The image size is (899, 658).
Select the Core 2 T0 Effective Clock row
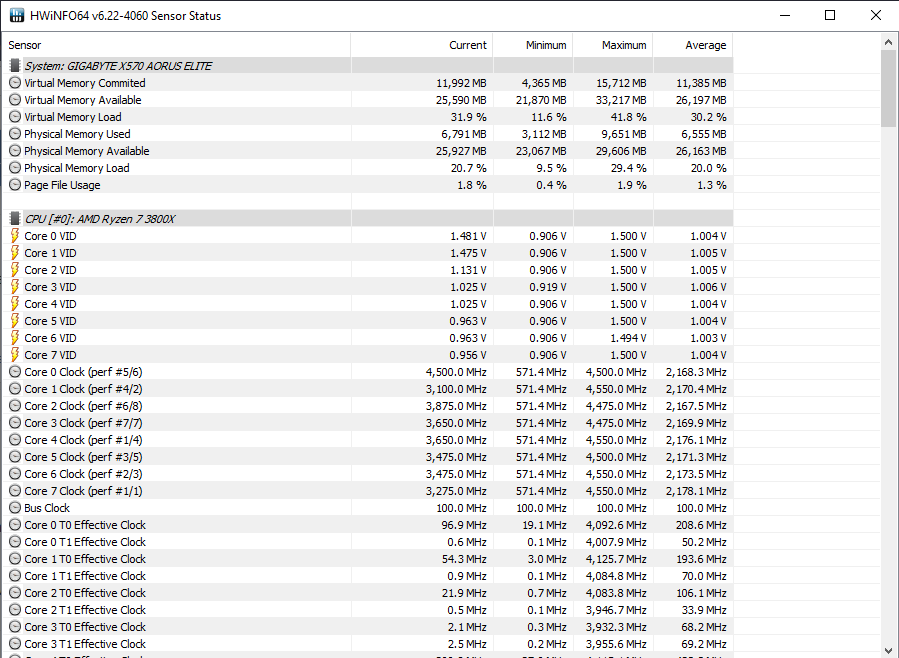[x=368, y=593]
